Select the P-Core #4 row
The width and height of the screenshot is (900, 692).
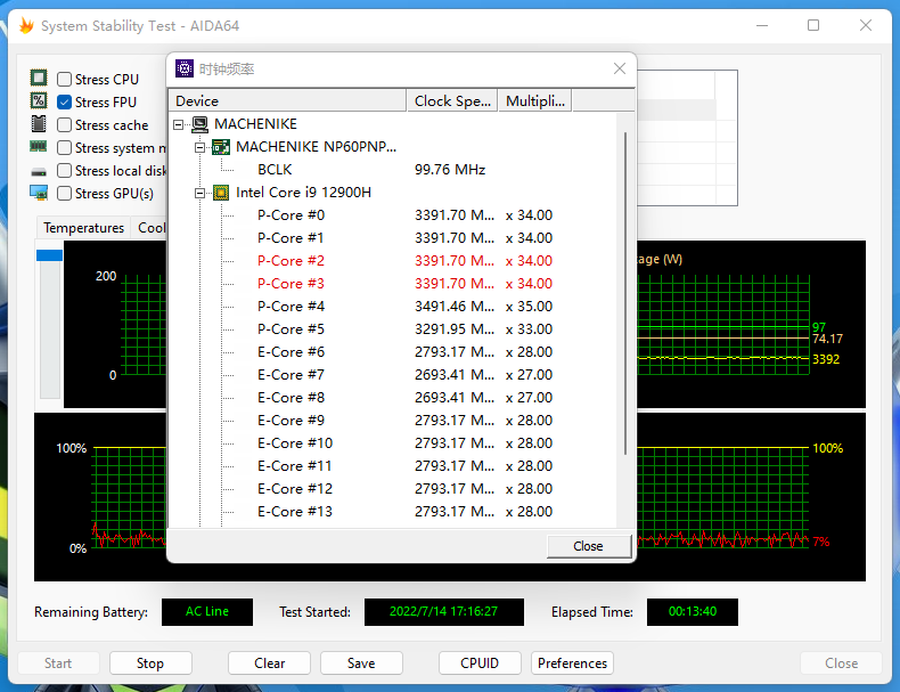(291, 306)
